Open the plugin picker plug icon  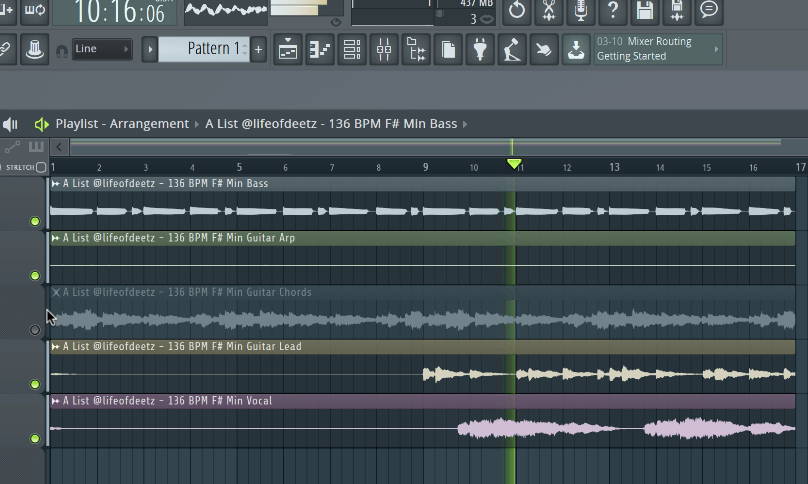(x=480, y=50)
